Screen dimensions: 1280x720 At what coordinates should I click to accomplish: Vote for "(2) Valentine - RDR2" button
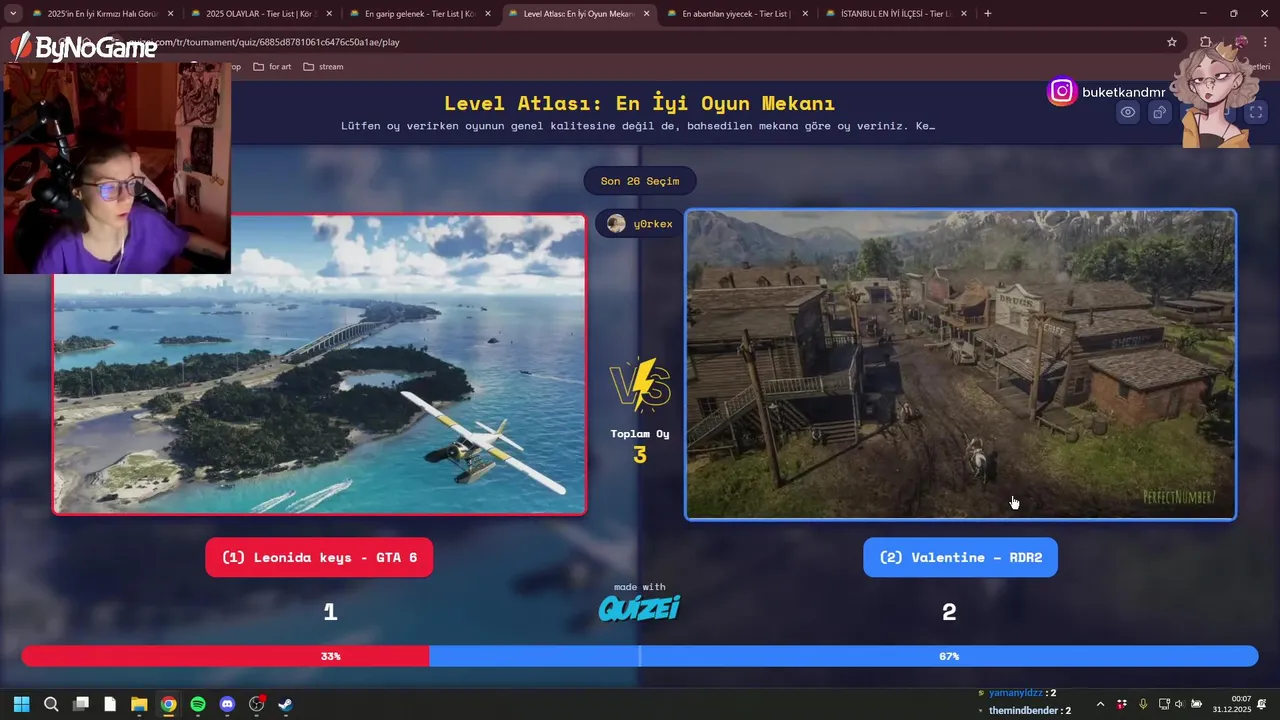960,557
